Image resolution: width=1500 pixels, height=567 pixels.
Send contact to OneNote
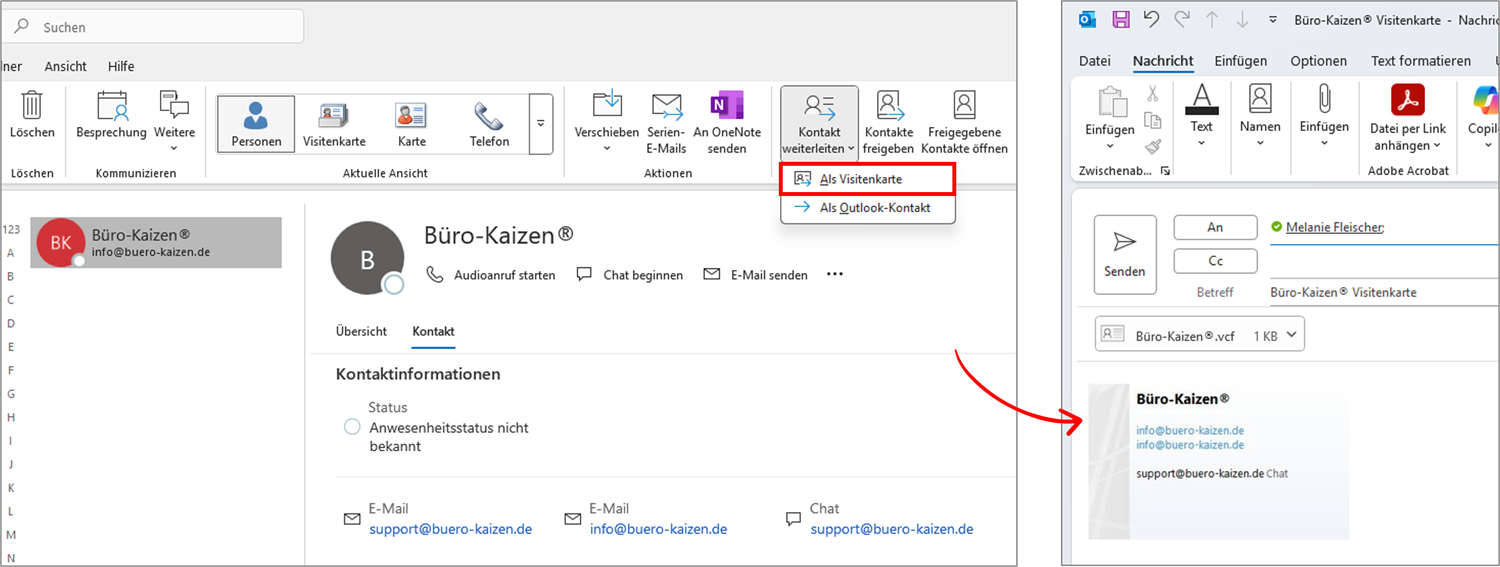tap(727, 107)
